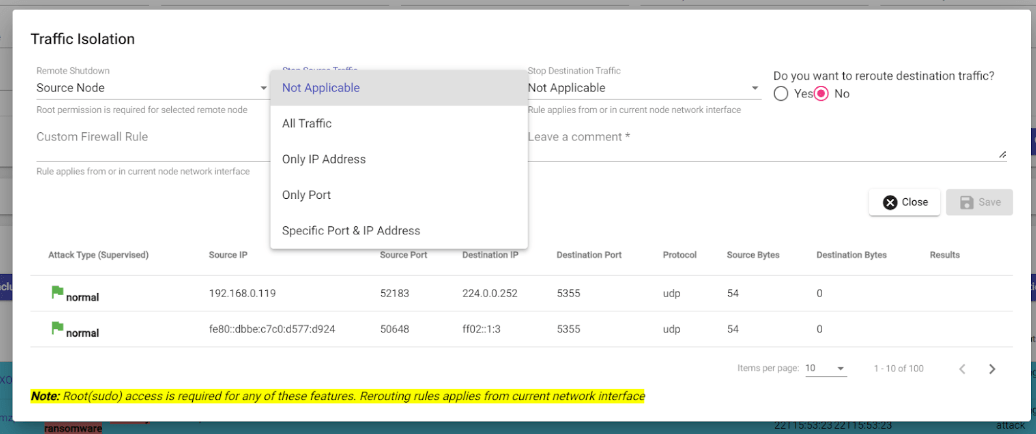This screenshot has height=434, width=1036.
Task: Select No for rerouting destination traffic
Action: click(821, 94)
